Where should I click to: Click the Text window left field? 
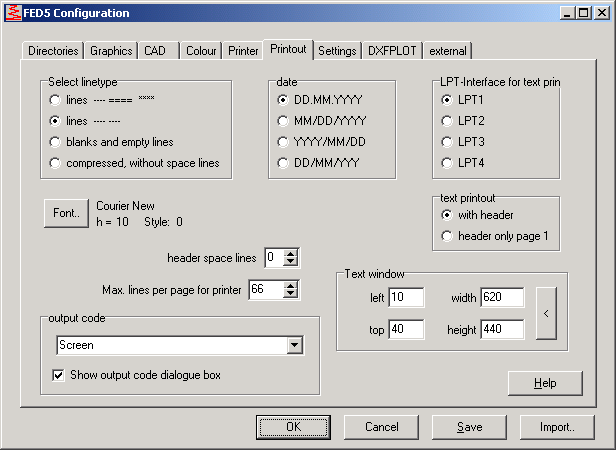(406, 297)
